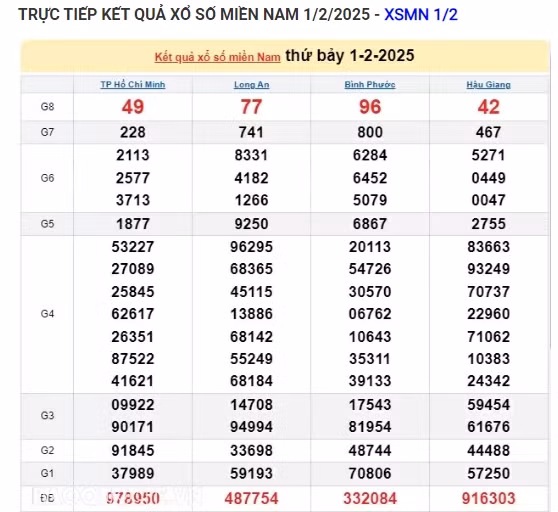The width and height of the screenshot is (558, 512).
Task: Select G4 number 83663
Action: pos(489,247)
